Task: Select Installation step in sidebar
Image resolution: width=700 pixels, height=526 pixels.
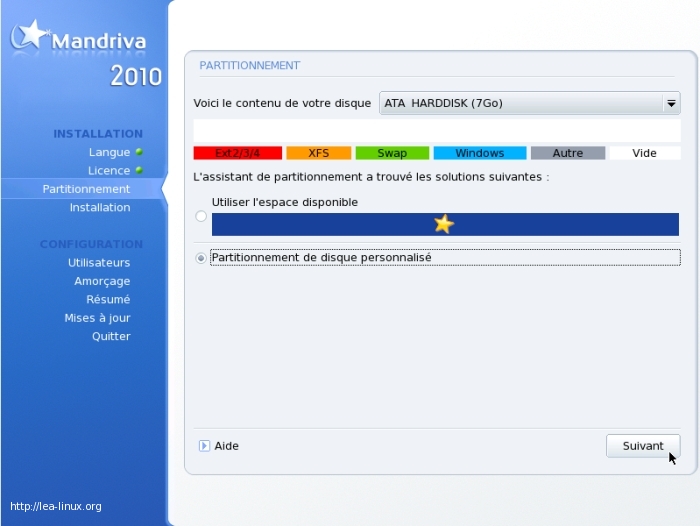Action: coord(100,207)
